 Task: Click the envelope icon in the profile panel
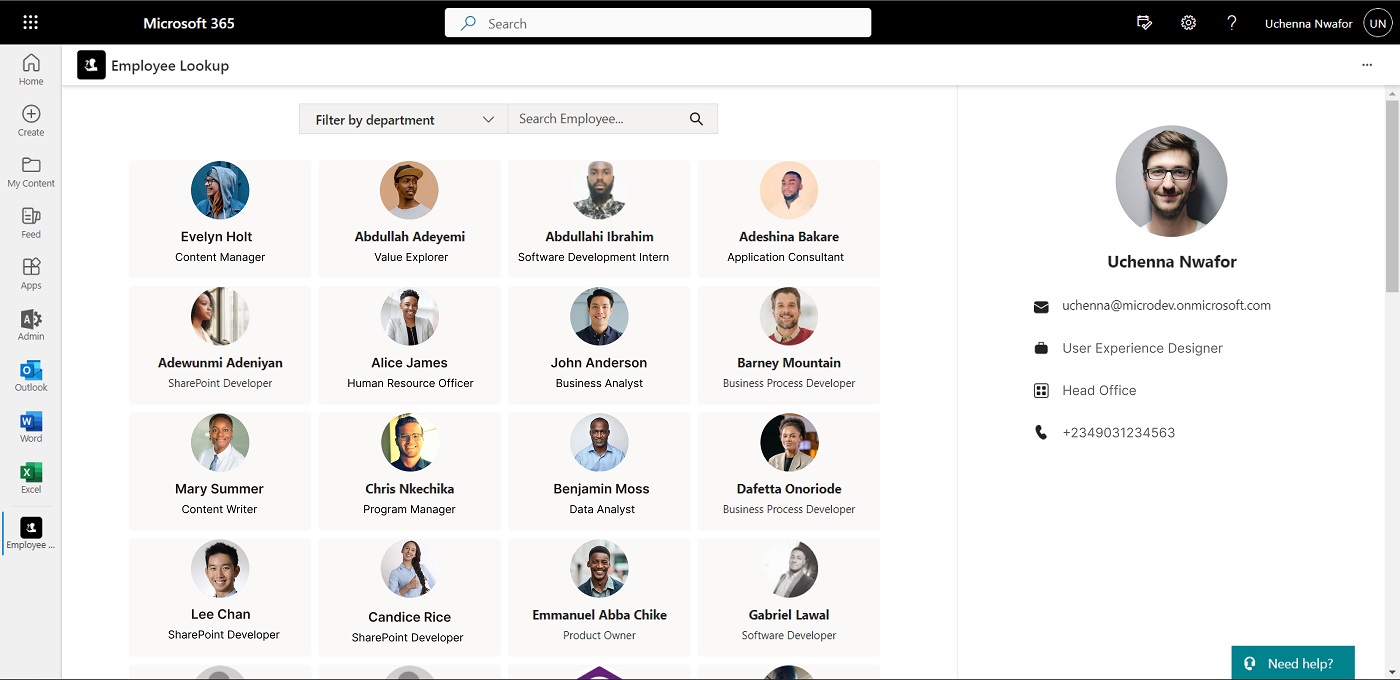click(x=1040, y=306)
